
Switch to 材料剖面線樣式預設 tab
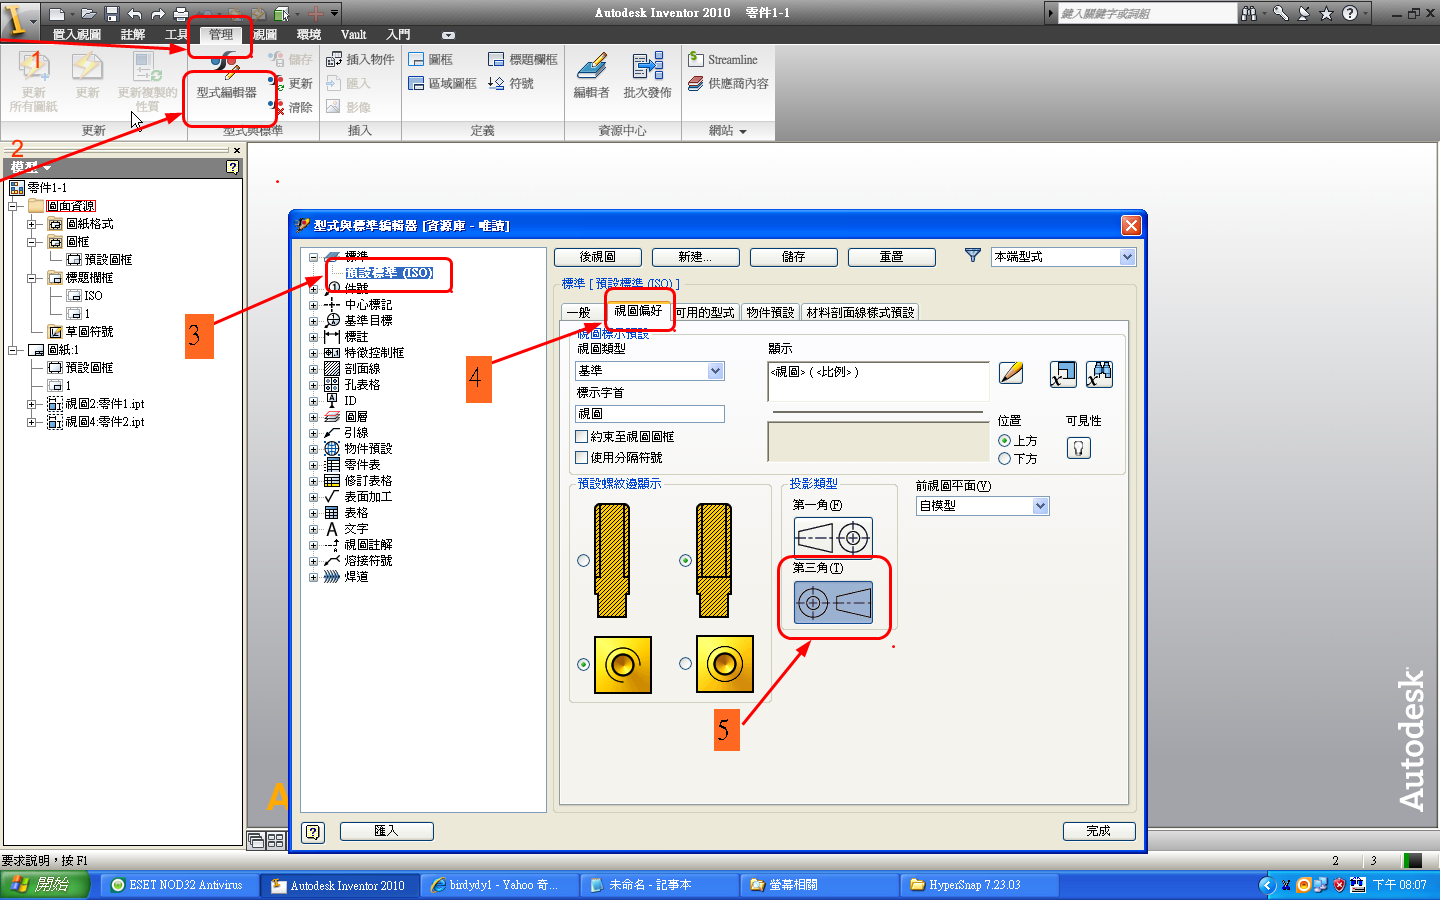[861, 313]
